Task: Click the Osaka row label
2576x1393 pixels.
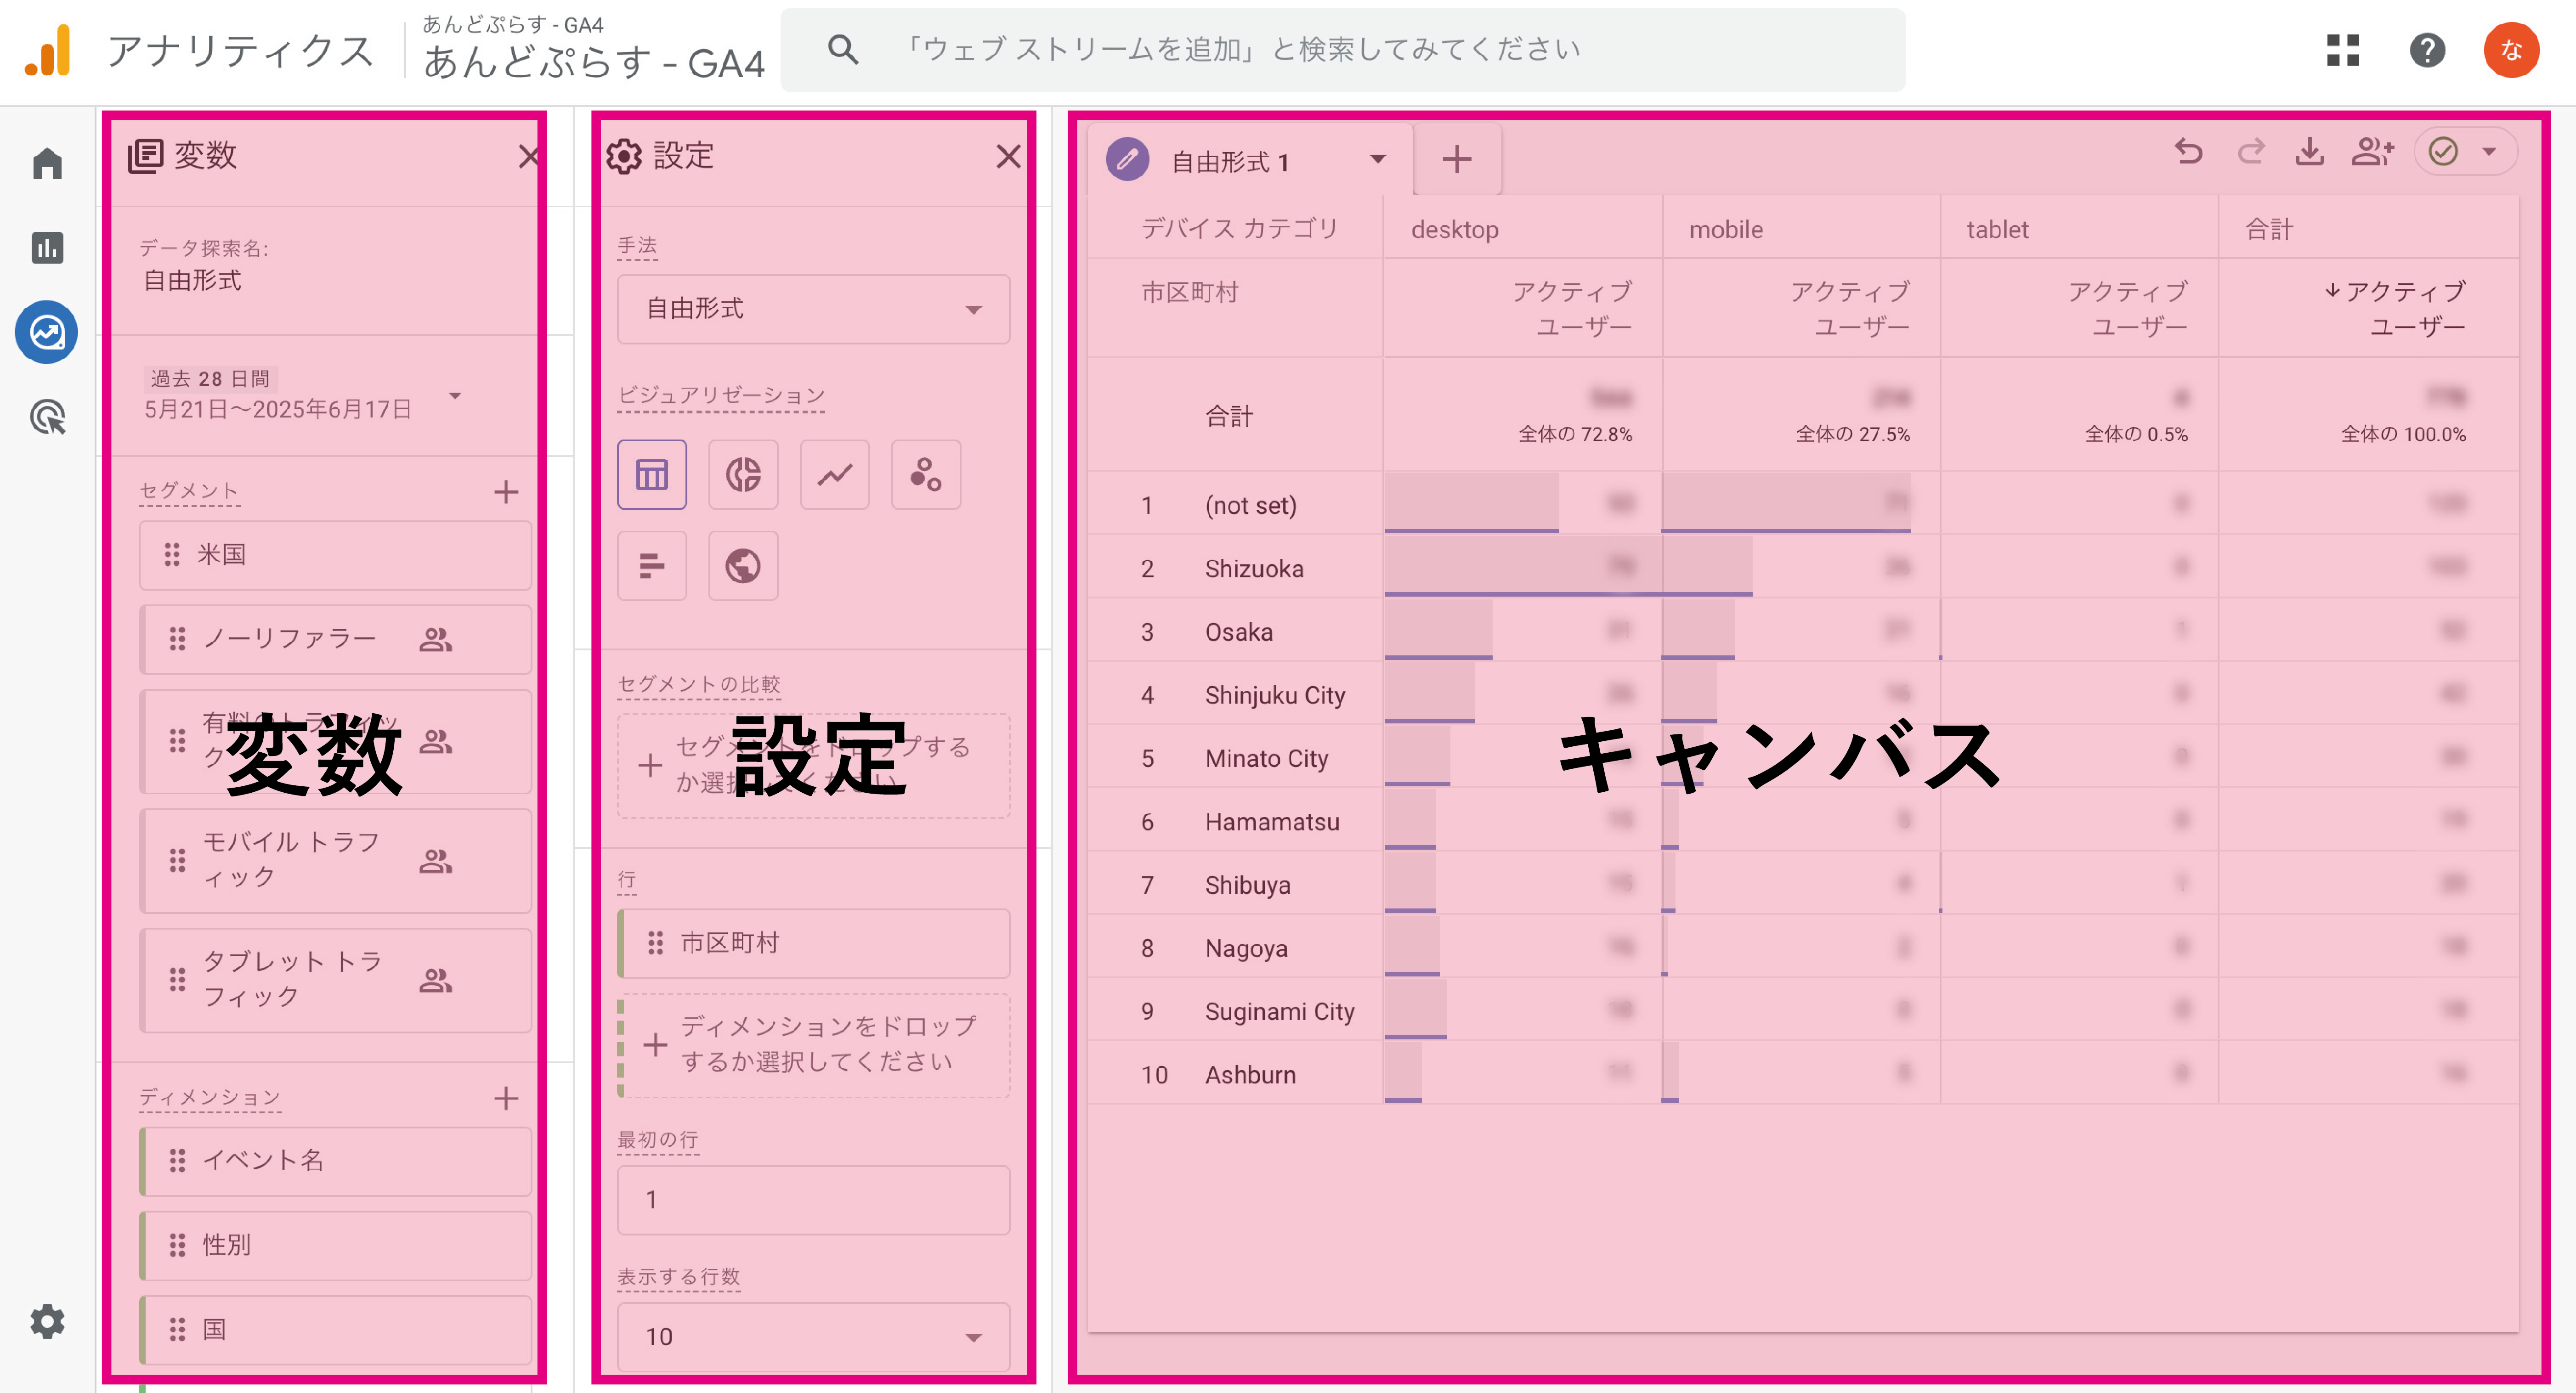Action: (x=1238, y=631)
